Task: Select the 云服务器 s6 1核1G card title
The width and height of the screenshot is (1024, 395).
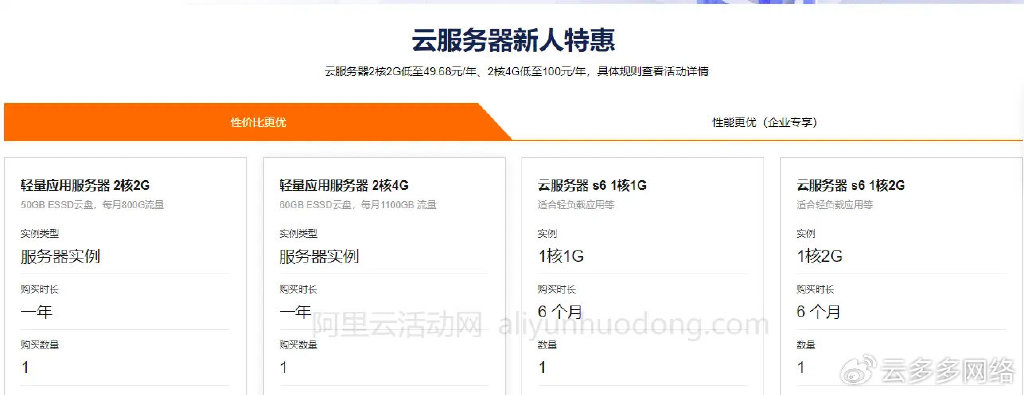Action: (592, 185)
